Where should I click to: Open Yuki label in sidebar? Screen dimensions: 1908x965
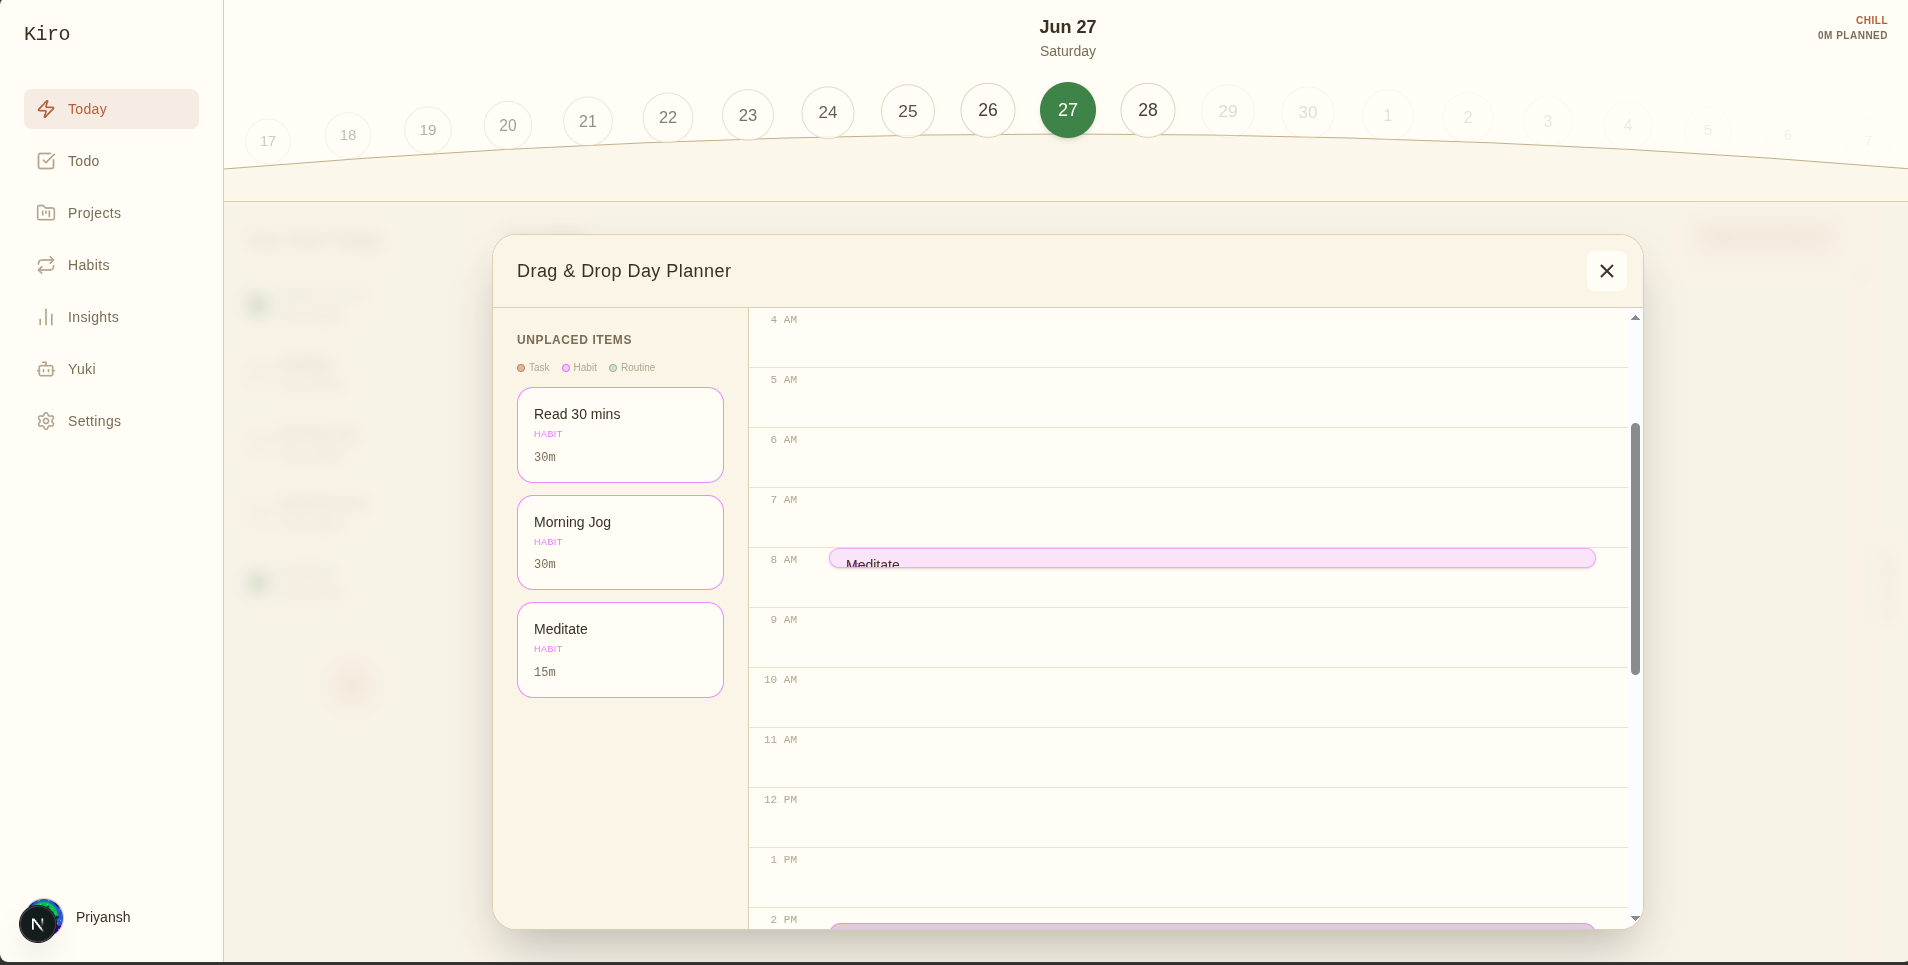point(82,369)
